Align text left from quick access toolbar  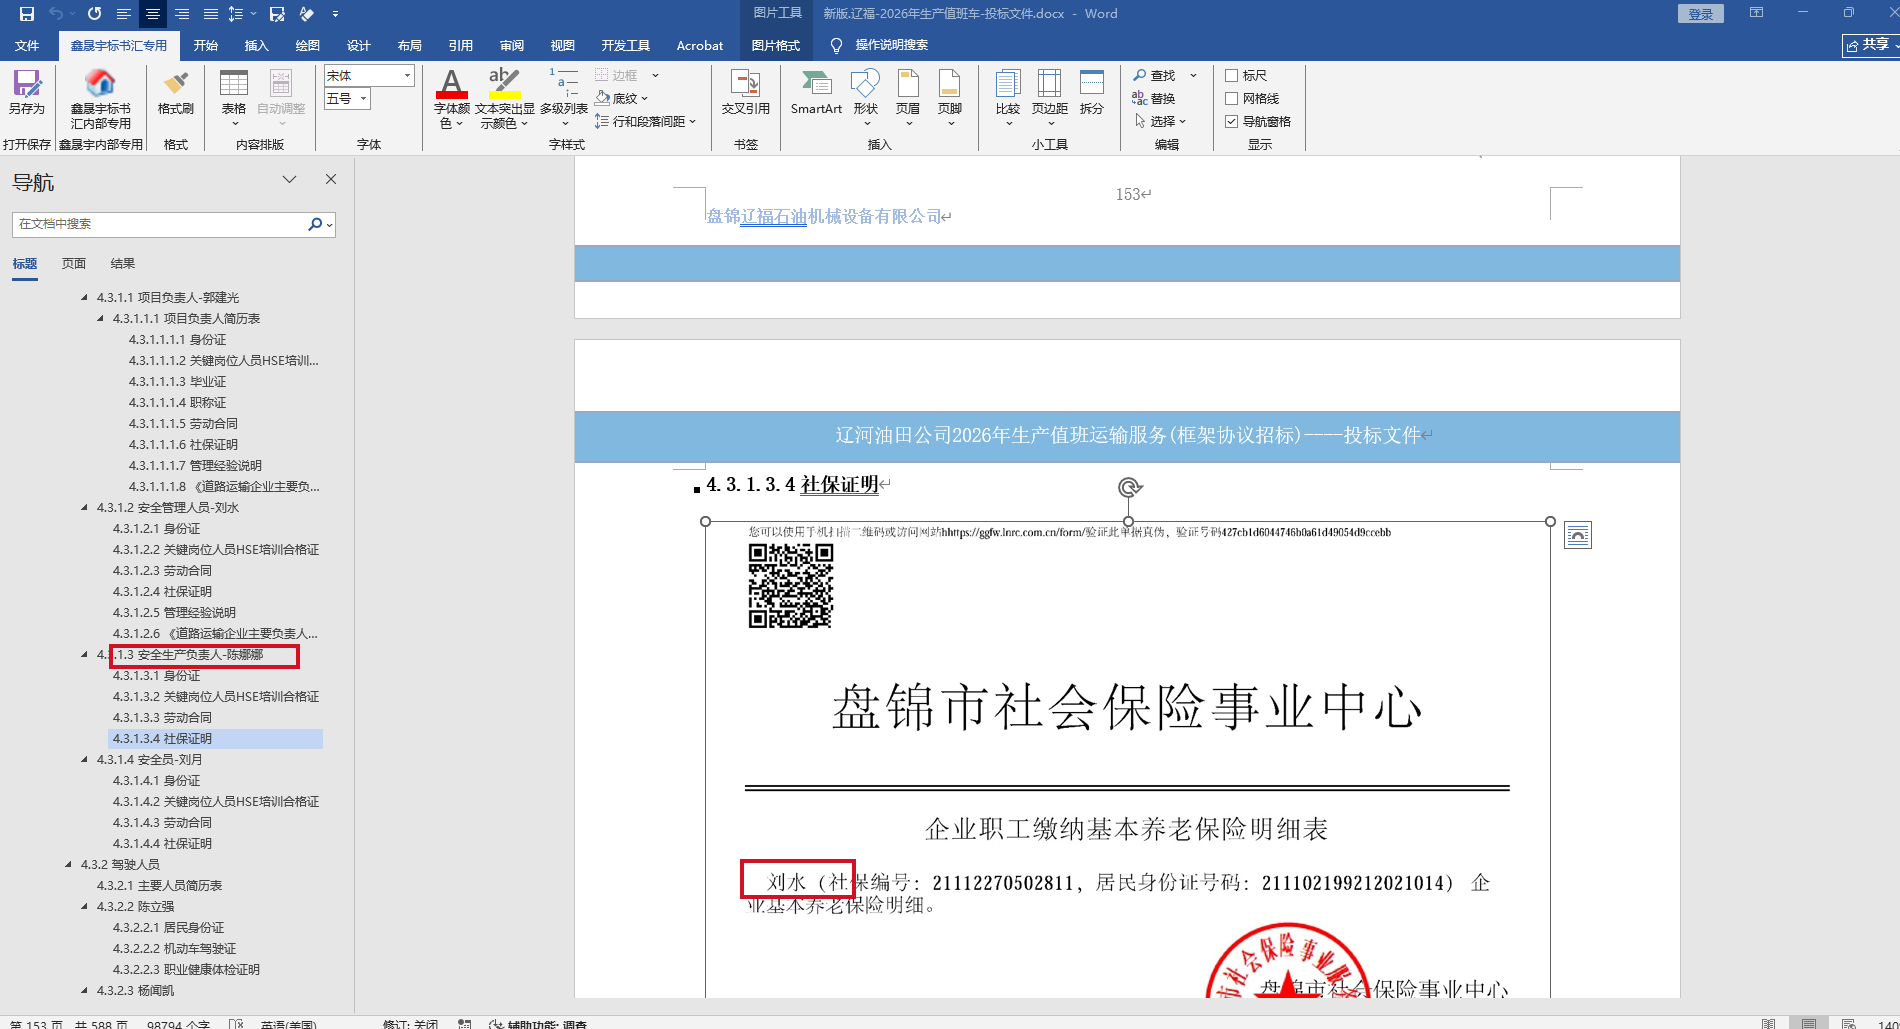(123, 14)
